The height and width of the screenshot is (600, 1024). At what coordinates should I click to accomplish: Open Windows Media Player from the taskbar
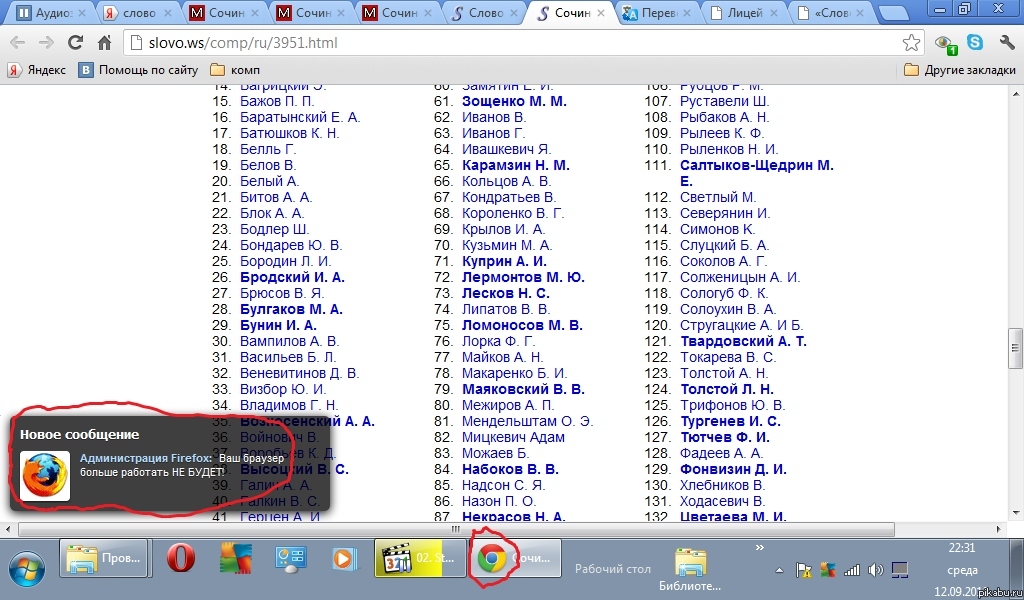point(343,560)
